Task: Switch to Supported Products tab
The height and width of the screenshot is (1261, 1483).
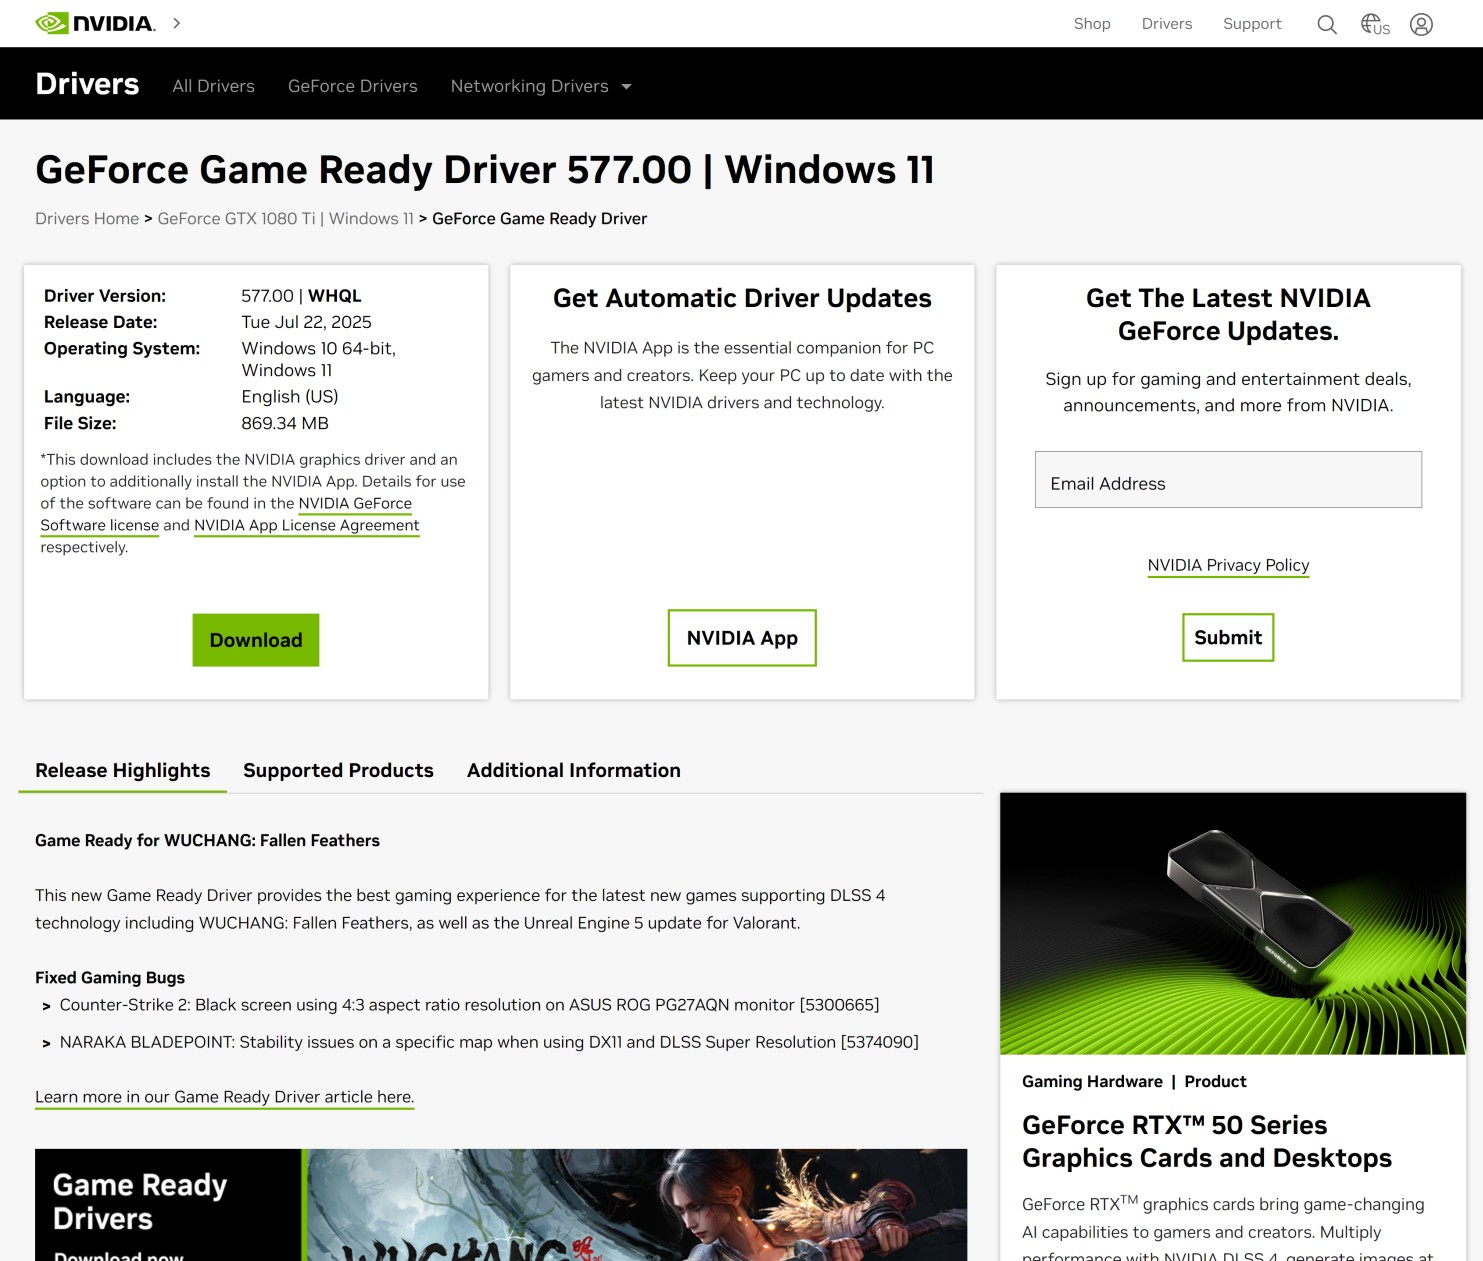Action: (338, 771)
